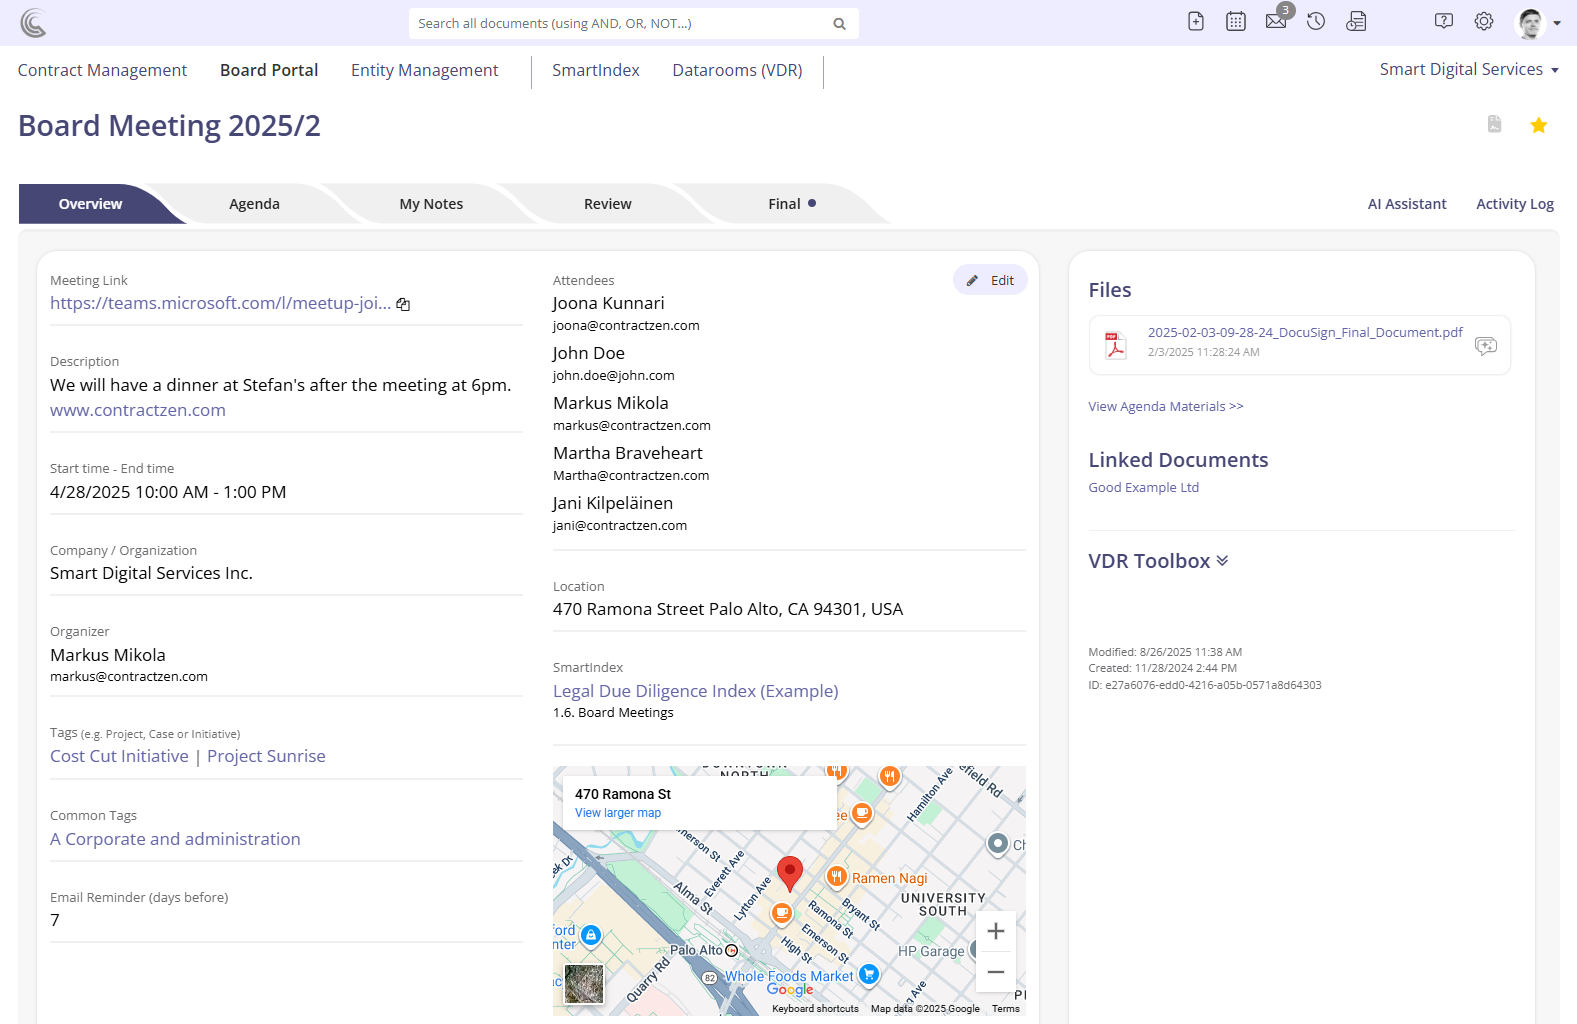The width and height of the screenshot is (1577, 1024).
Task: Click the Google logo on map
Action: tap(790, 990)
